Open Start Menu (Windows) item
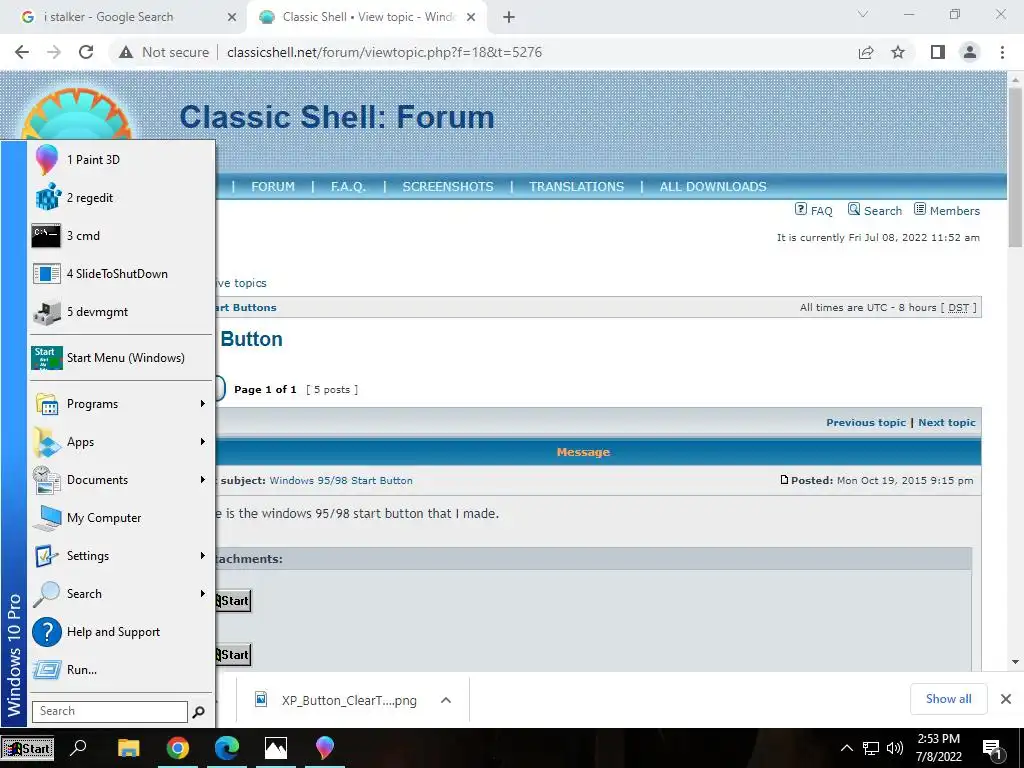Image resolution: width=1024 pixels, height=768 pixels. tap(121, 358)
